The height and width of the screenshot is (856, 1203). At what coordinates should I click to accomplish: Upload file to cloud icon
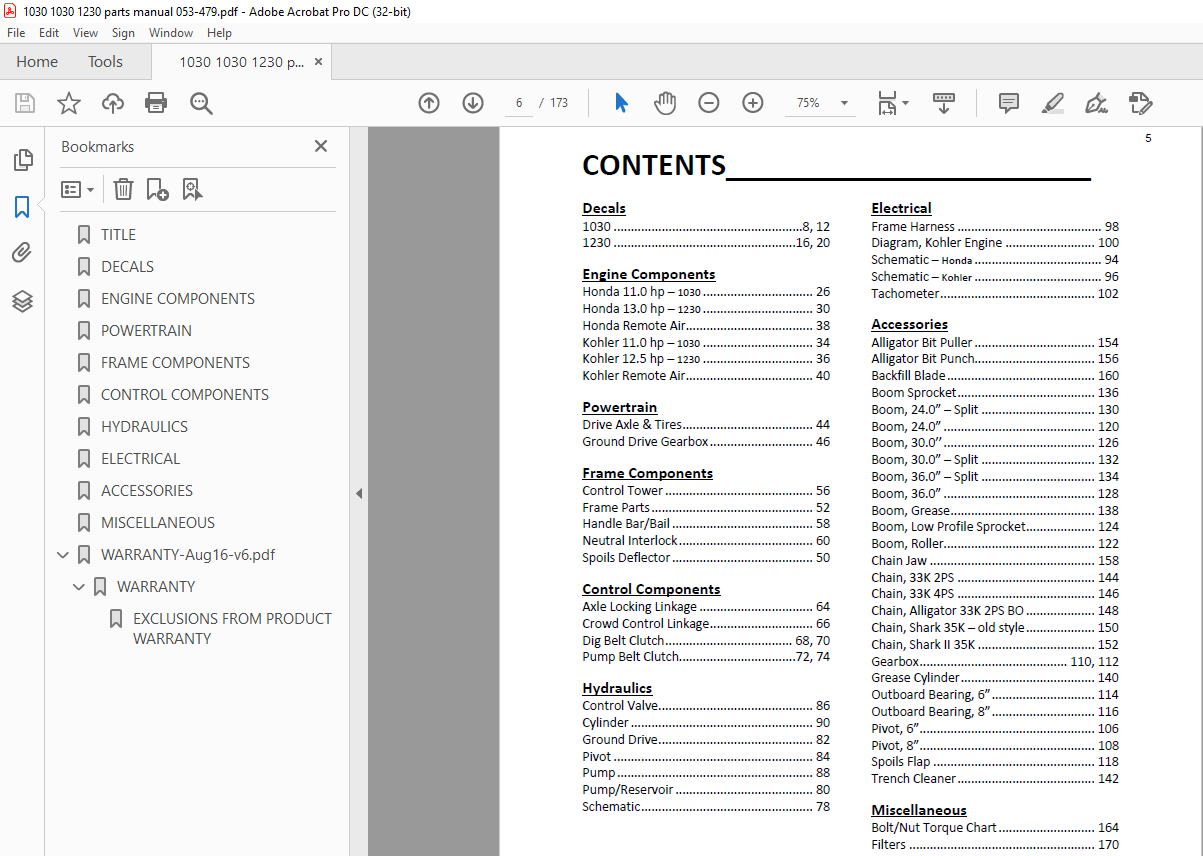pos(113,103)
